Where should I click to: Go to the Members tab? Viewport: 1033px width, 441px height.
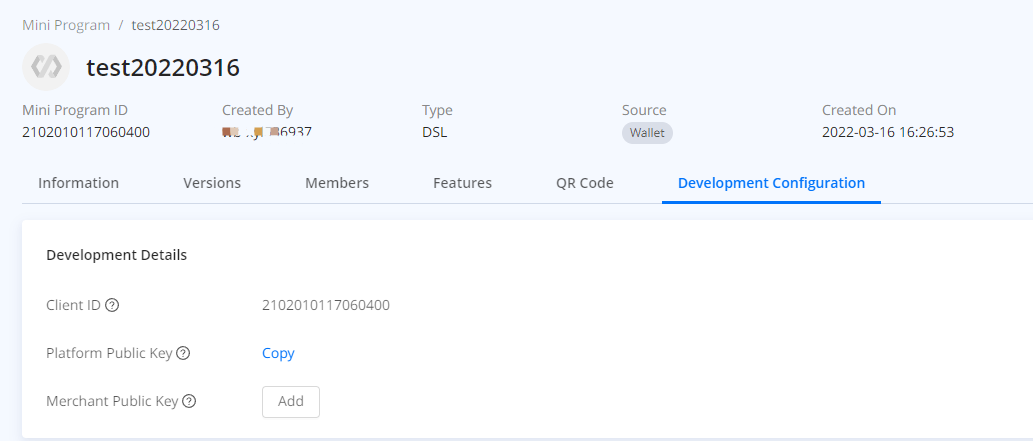[x=337, y=183]
